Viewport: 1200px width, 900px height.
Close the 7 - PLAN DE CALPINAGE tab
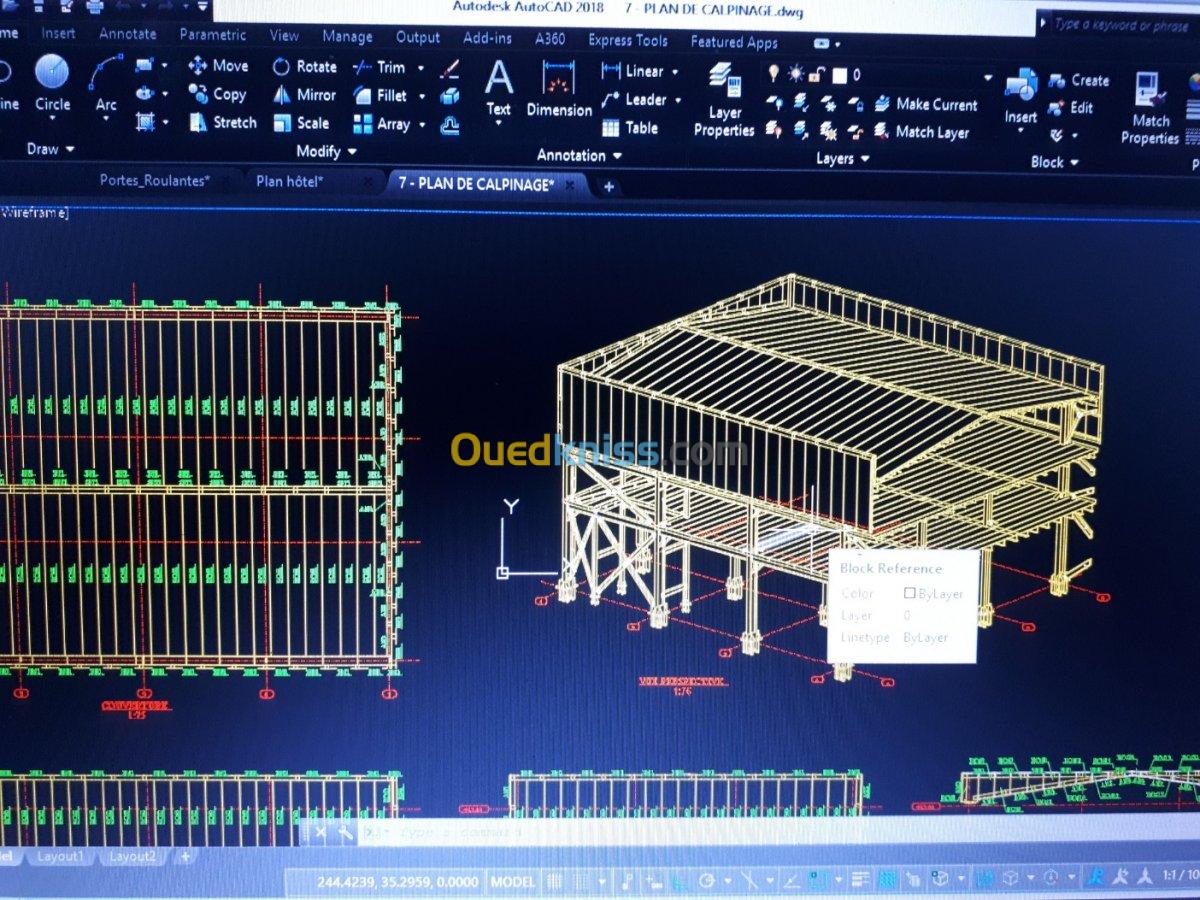tap(570, 185)
